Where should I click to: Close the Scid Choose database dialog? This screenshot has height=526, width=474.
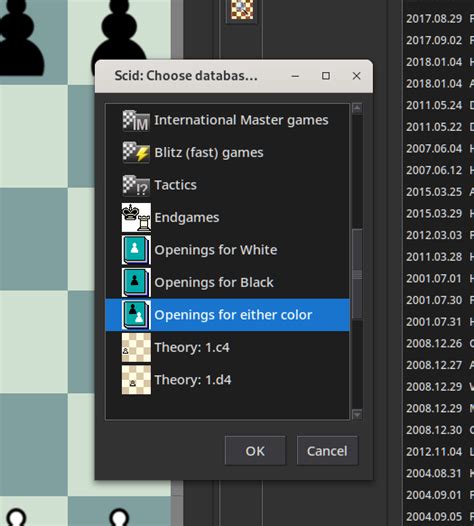coord(357,76)
